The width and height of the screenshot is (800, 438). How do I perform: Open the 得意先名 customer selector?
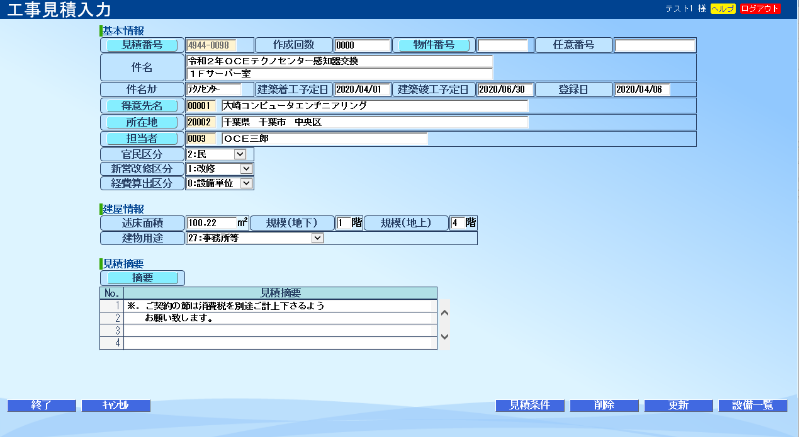[141, 105]
